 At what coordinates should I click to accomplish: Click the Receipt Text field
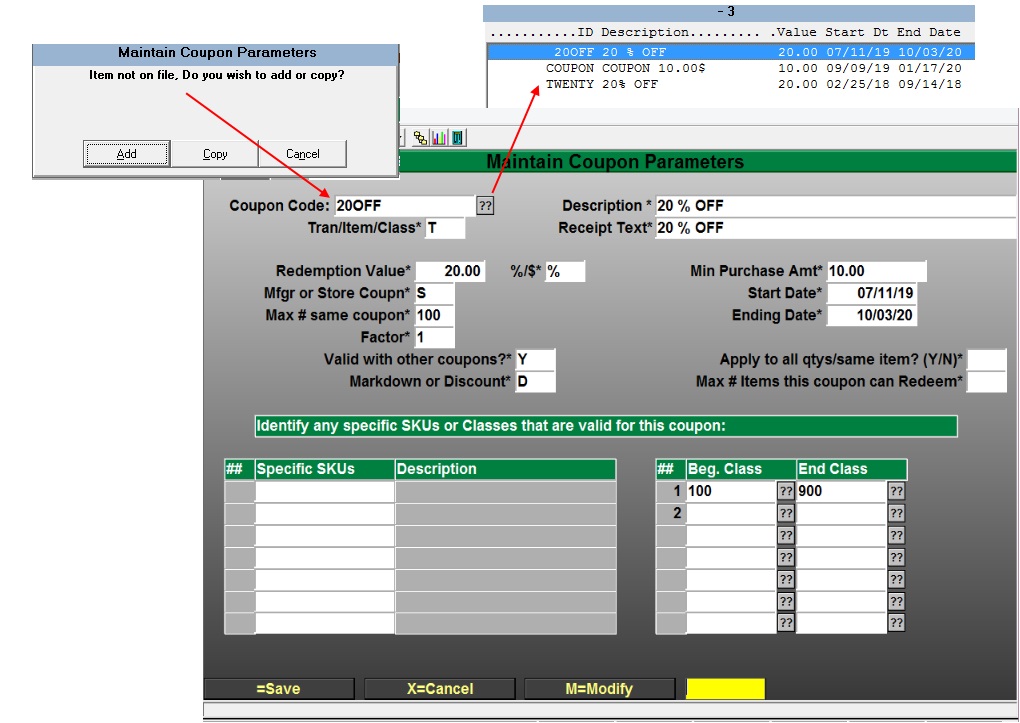coord(835,228)
